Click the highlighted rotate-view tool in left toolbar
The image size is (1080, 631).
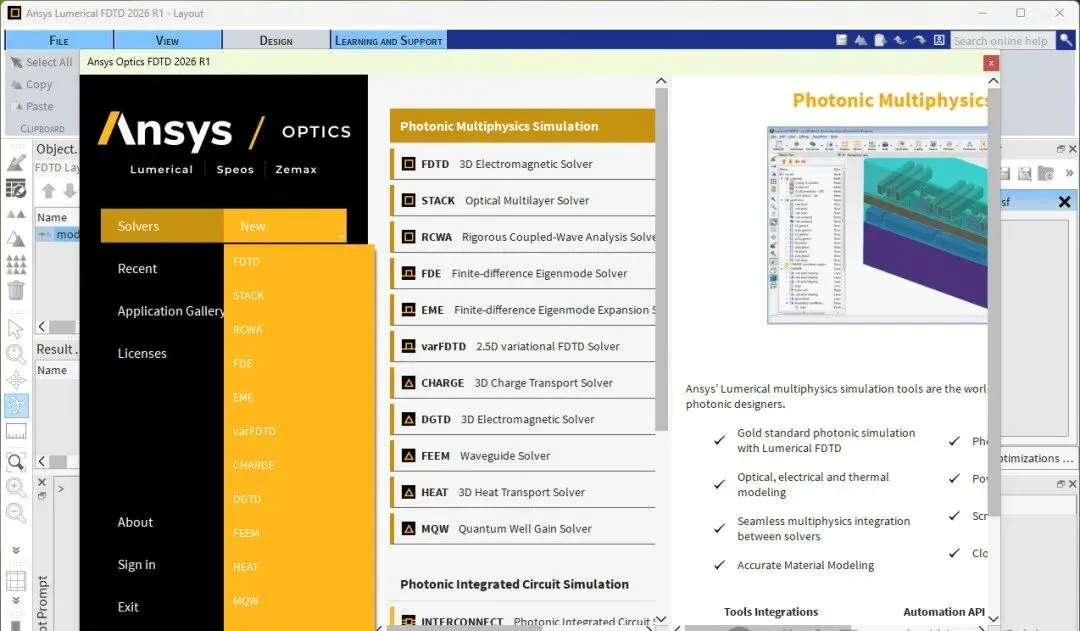(16, 405)
